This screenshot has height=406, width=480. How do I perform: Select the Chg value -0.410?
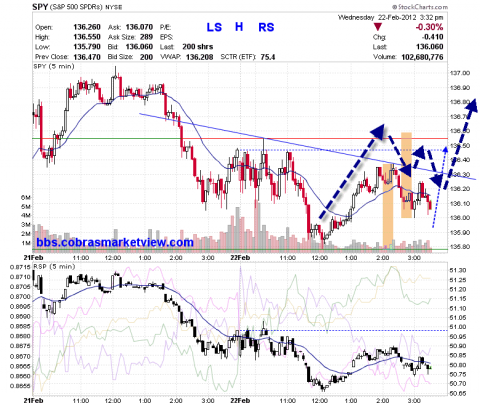click(x=432, y=37)
